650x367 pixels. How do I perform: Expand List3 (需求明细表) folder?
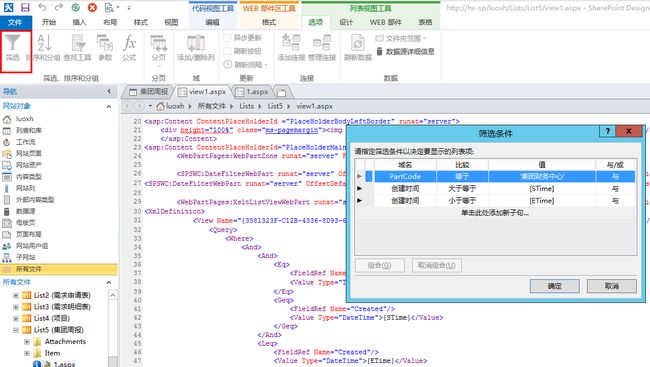coord(16,307)
